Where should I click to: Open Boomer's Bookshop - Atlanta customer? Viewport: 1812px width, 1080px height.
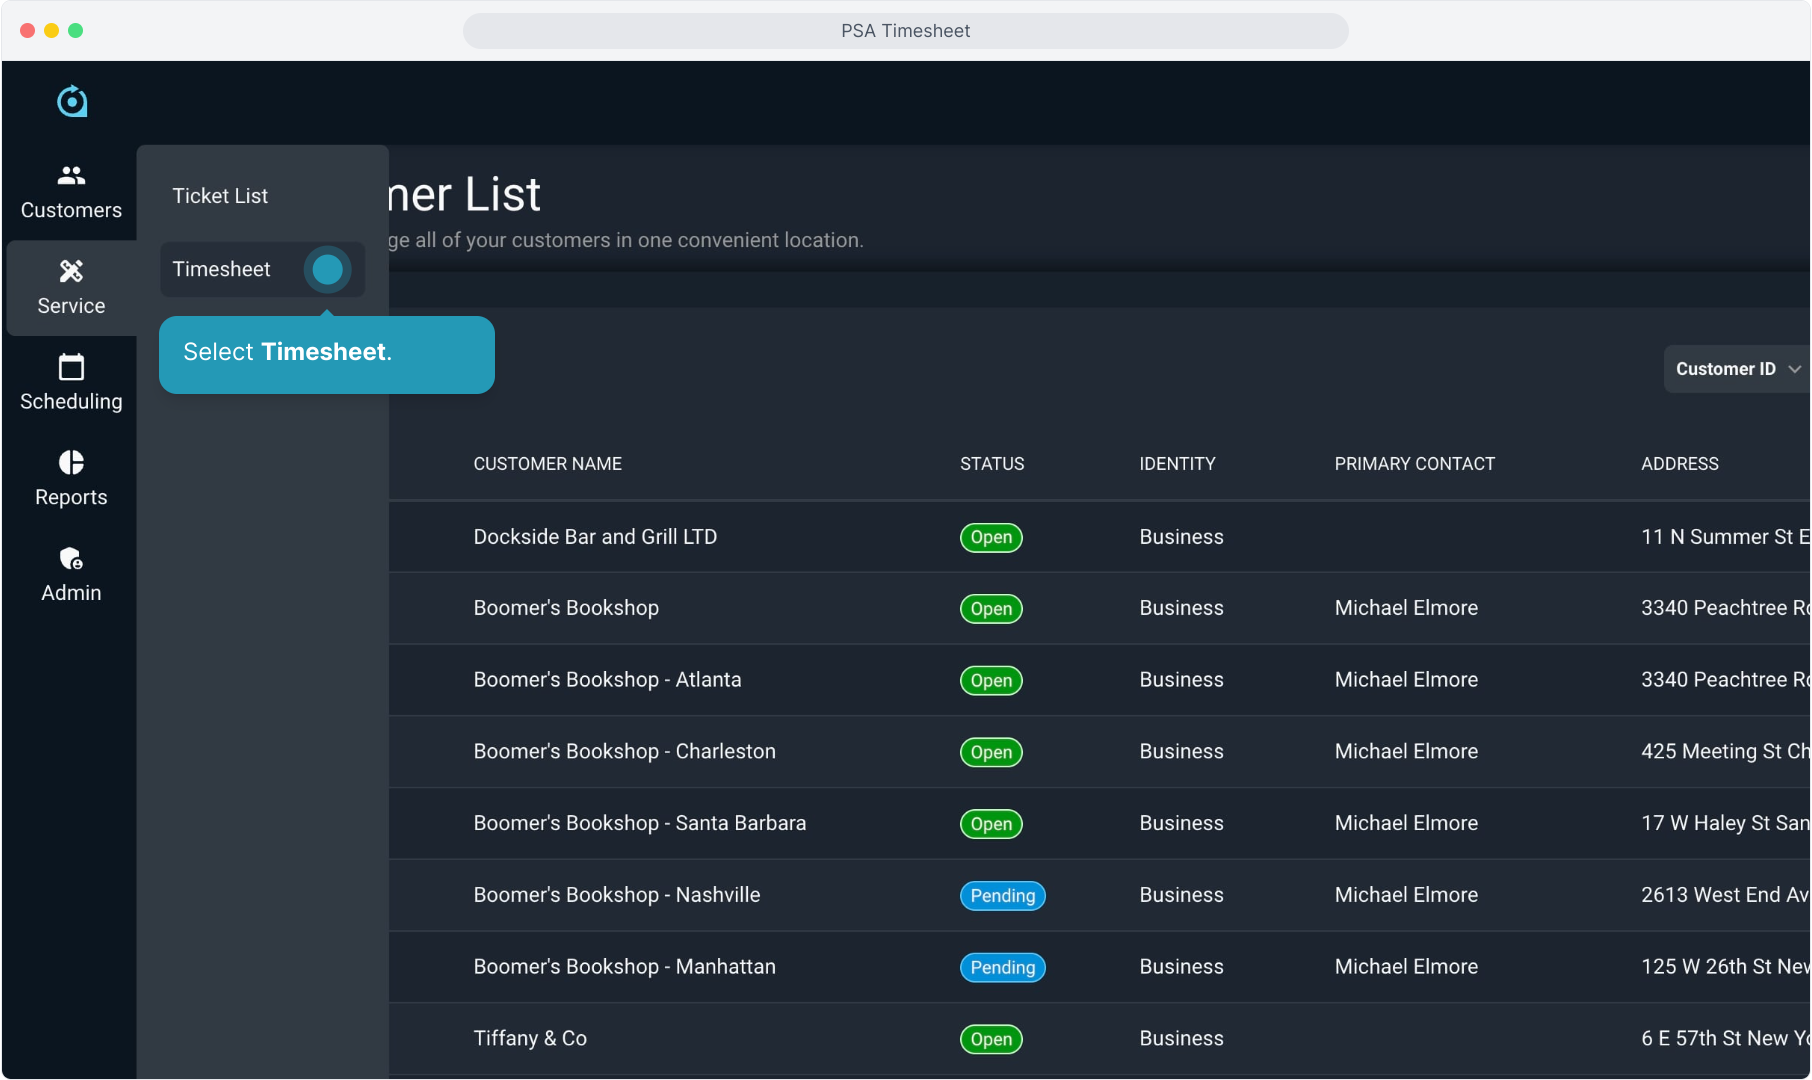pos(607,680)
